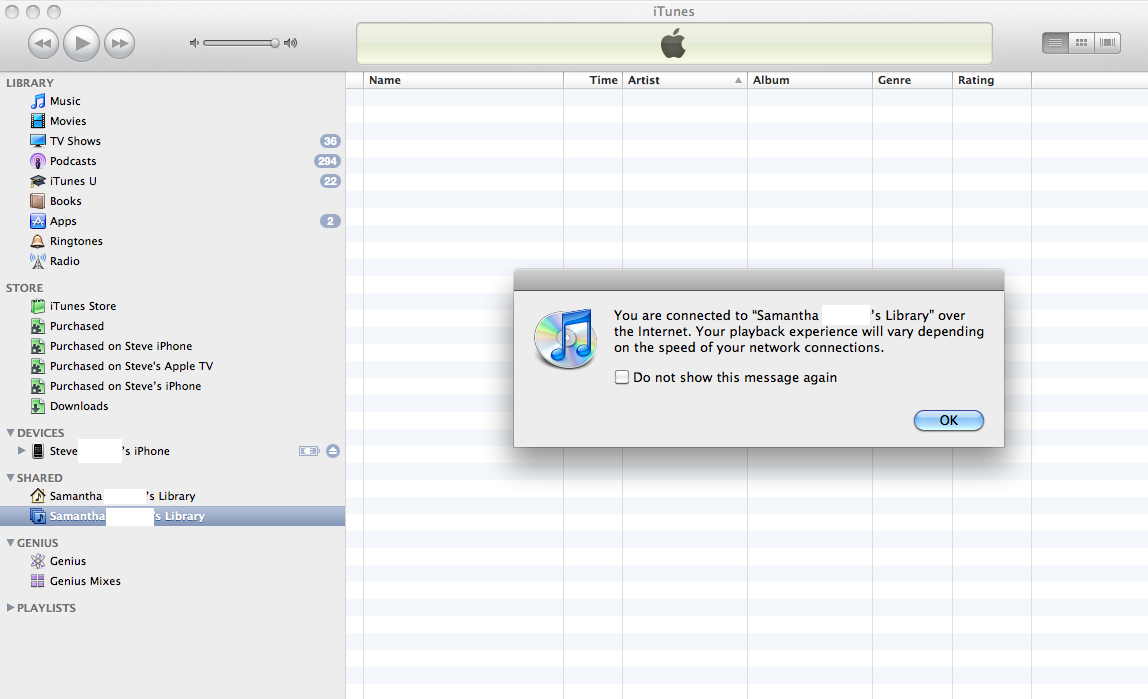Switch to grid view

pos(1081,42)
